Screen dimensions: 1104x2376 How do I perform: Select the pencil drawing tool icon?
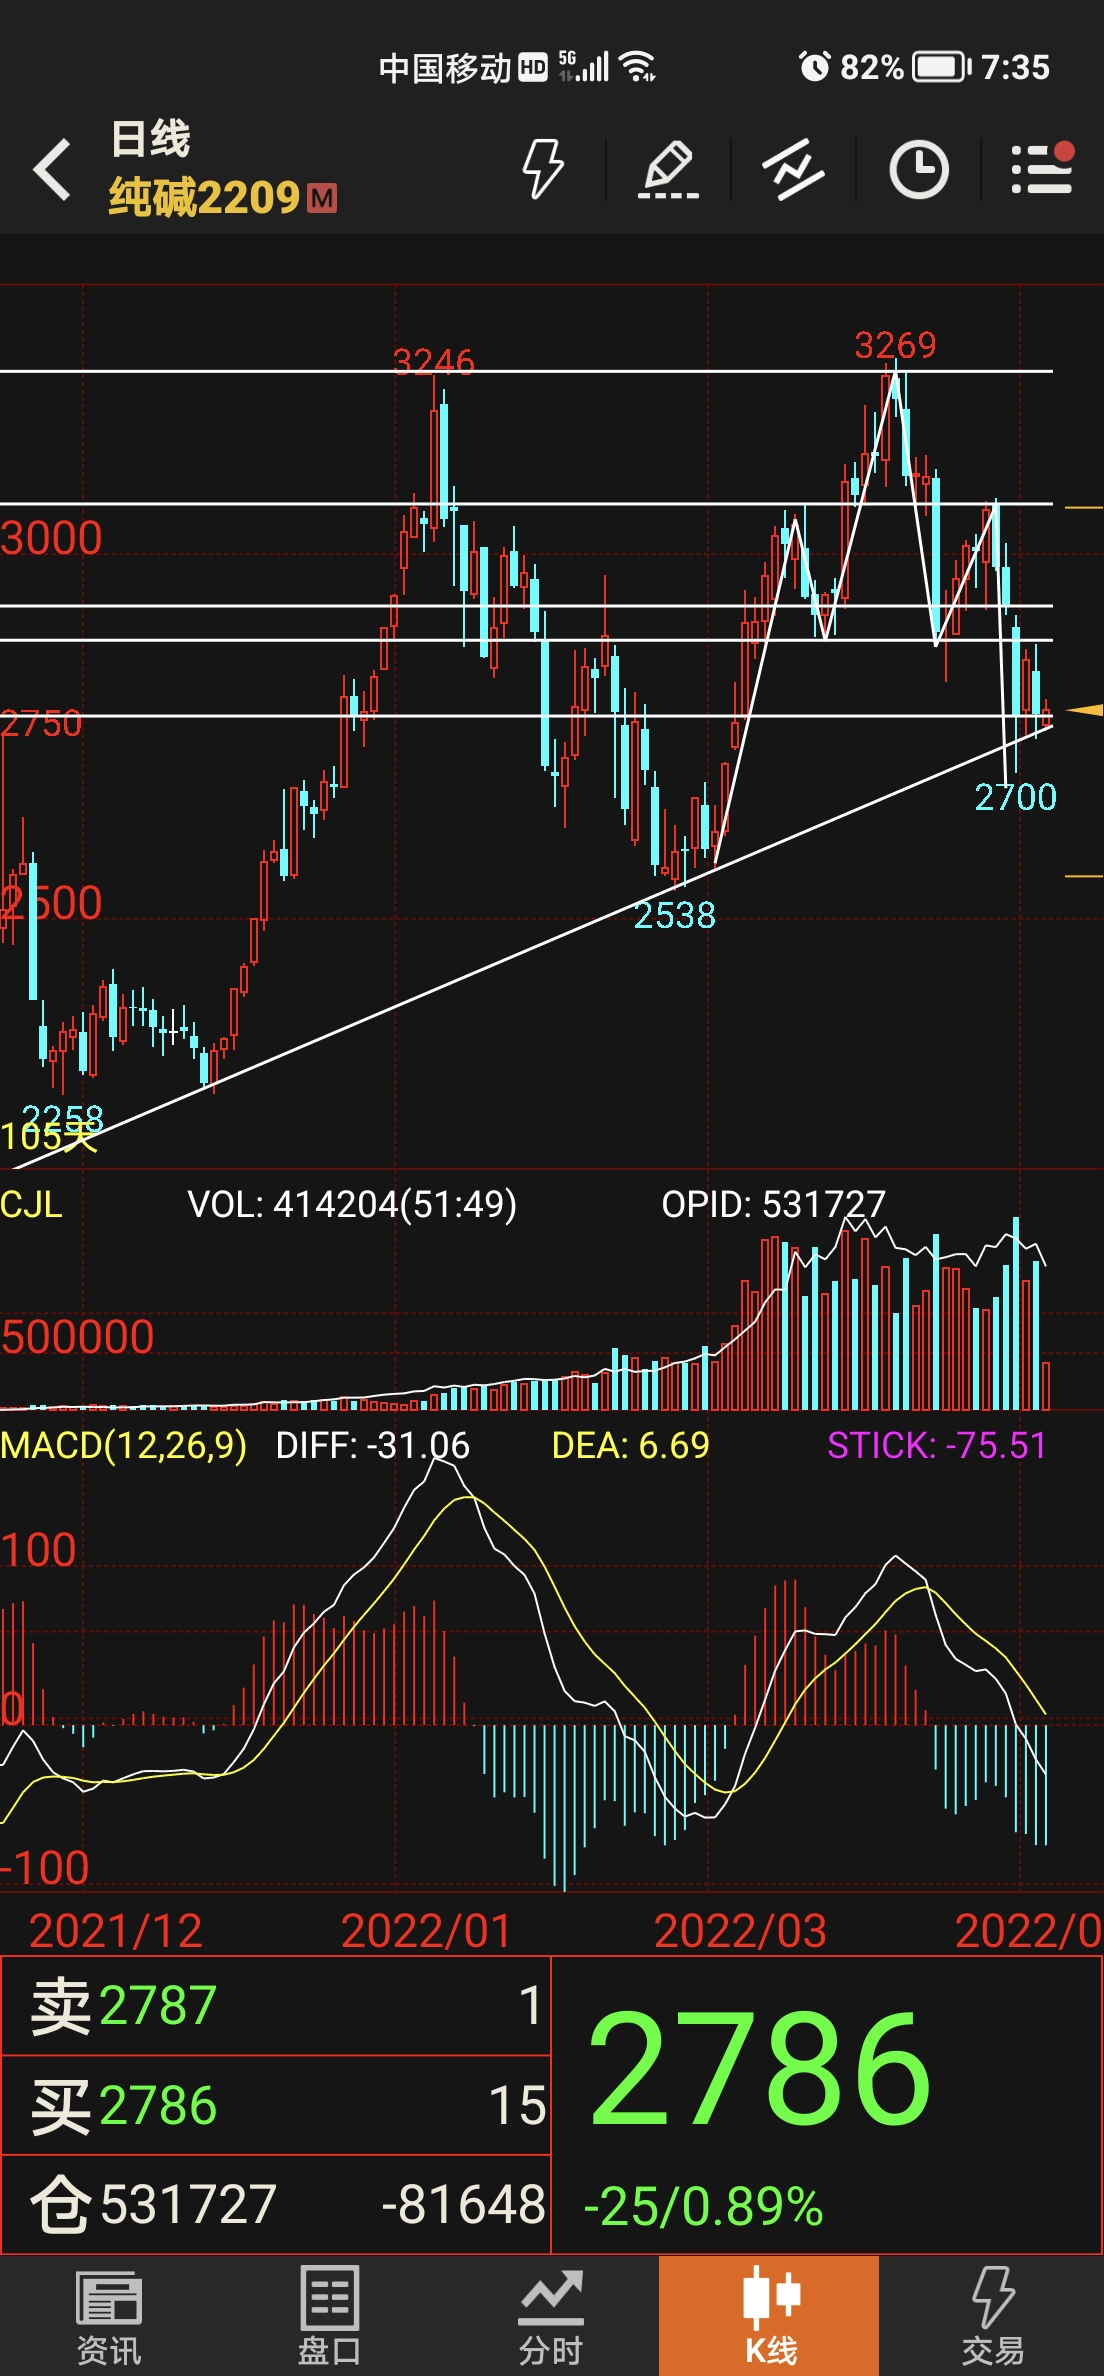coord(668,169)
